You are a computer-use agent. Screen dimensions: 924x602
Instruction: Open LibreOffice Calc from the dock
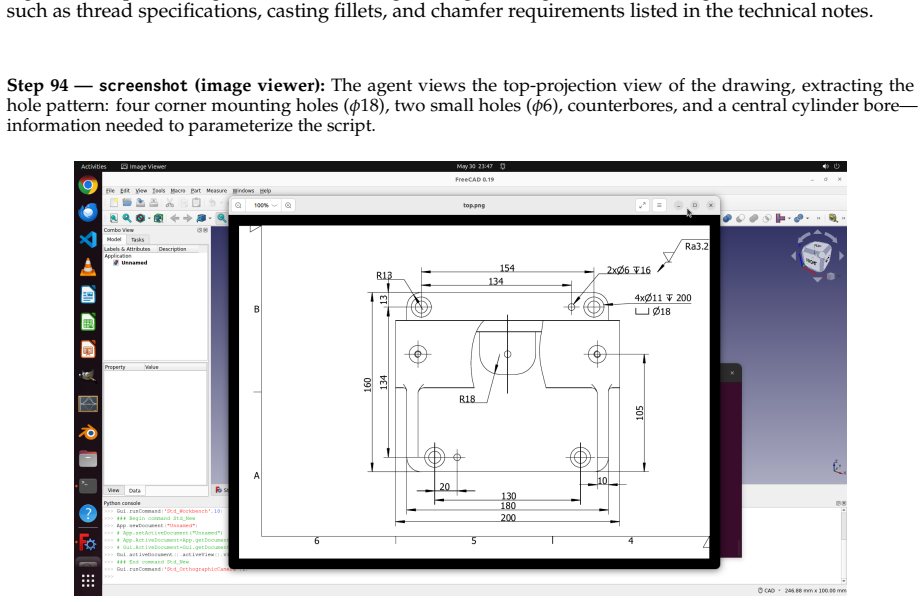88,322
